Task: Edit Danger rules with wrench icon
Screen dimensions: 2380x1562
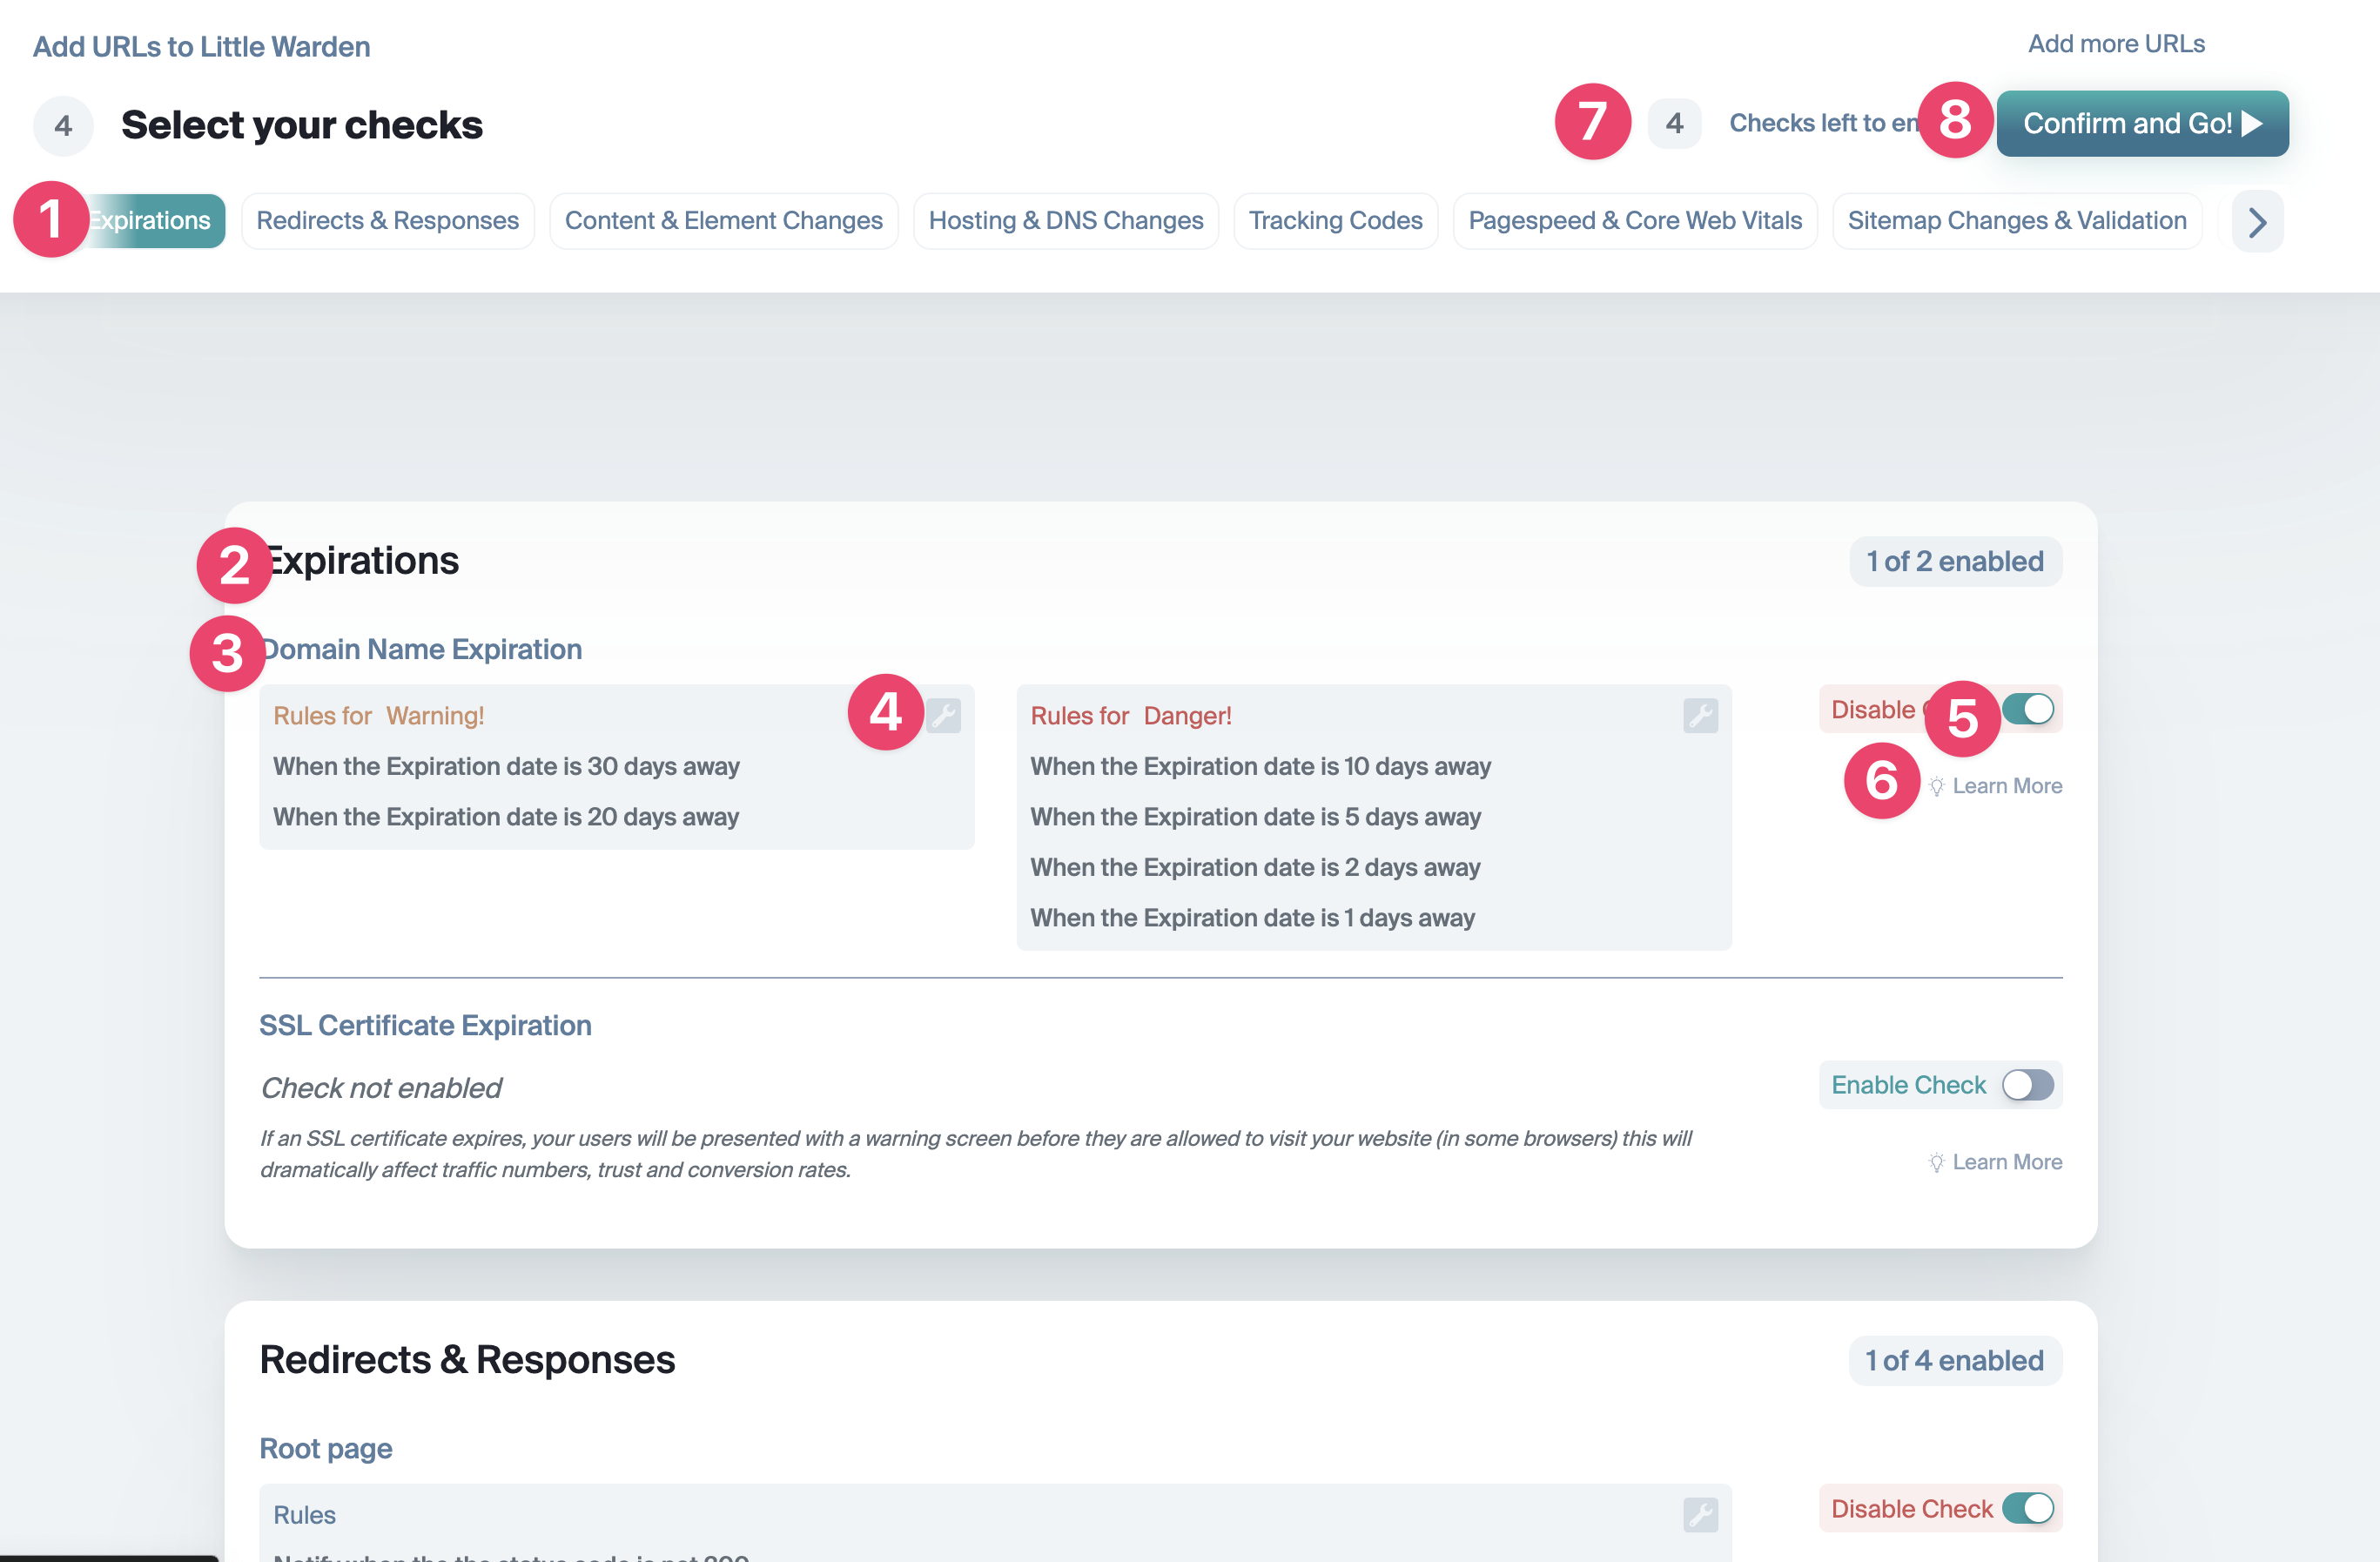Action: point(1700,715)
